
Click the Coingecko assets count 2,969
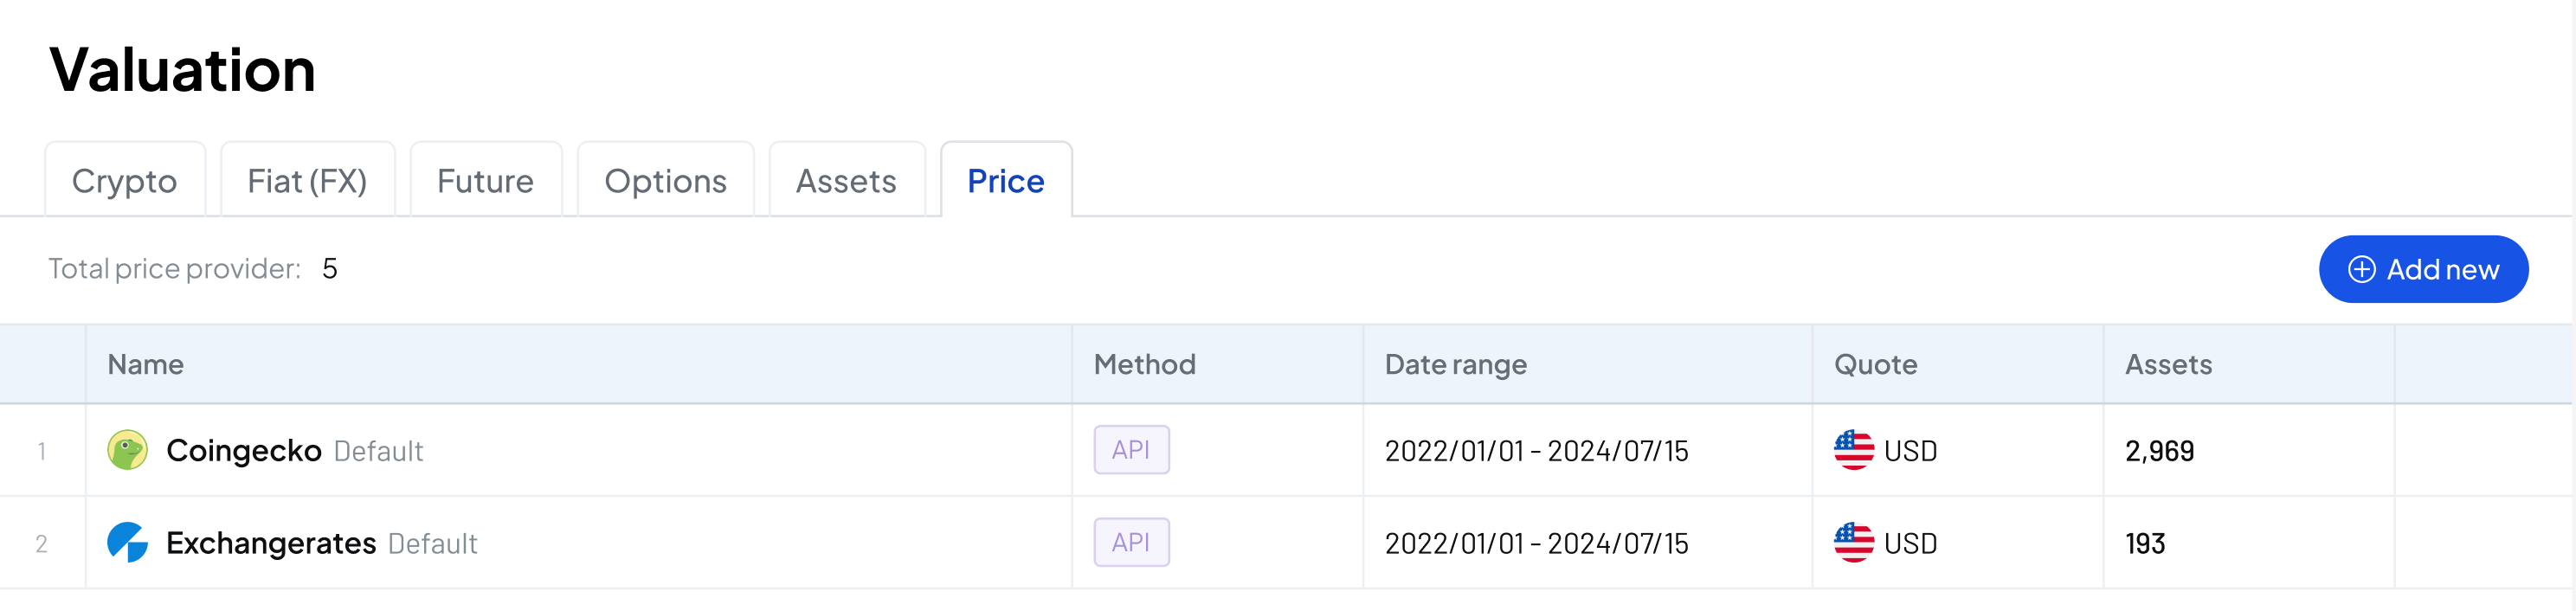pyautogui.click(x=2159, y=451)
